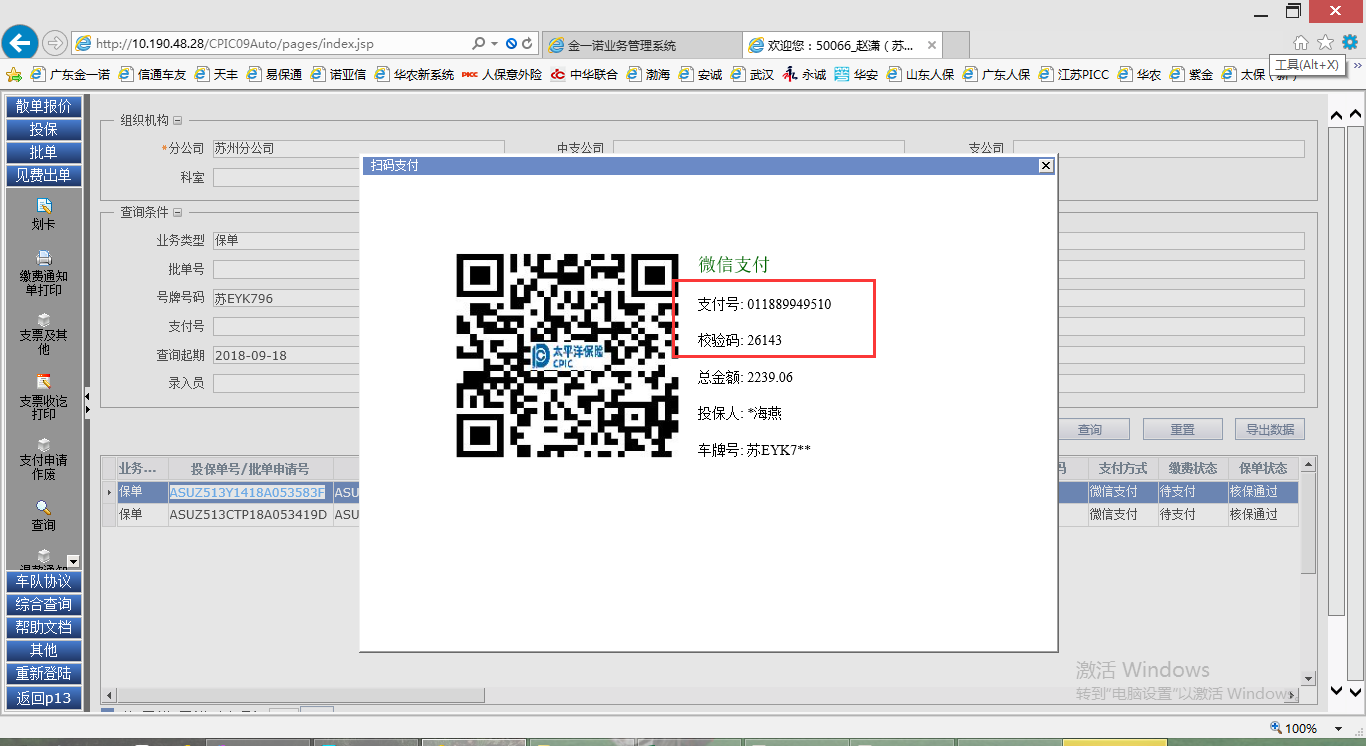This screenshot has width=1366, height=746.
Task: Collapse the 查询条件 section
Action: point(177,212)
